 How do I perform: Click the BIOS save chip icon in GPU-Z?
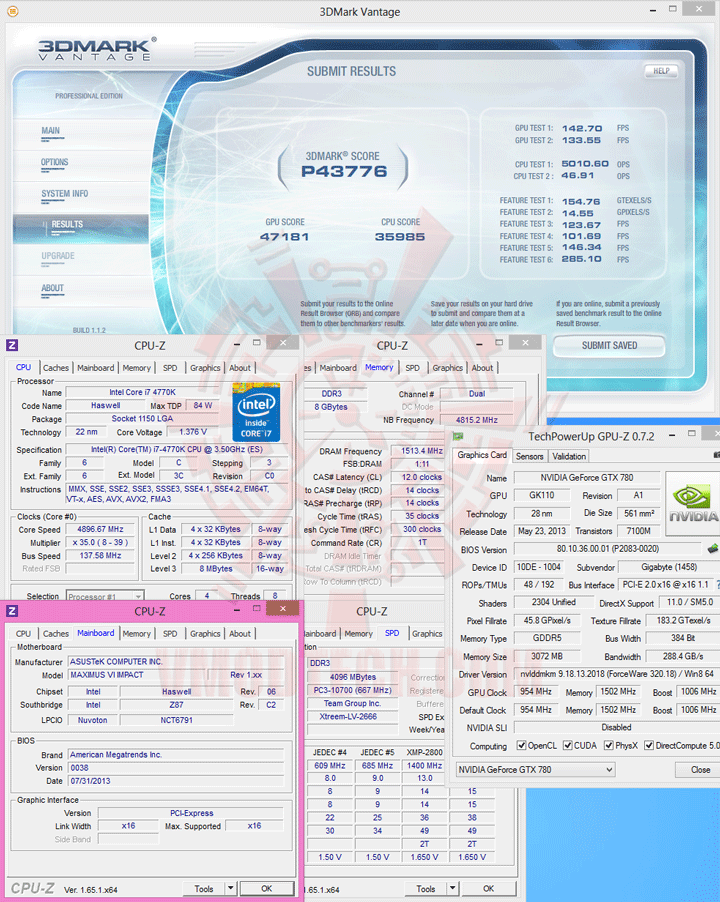[x=713, y=549]
